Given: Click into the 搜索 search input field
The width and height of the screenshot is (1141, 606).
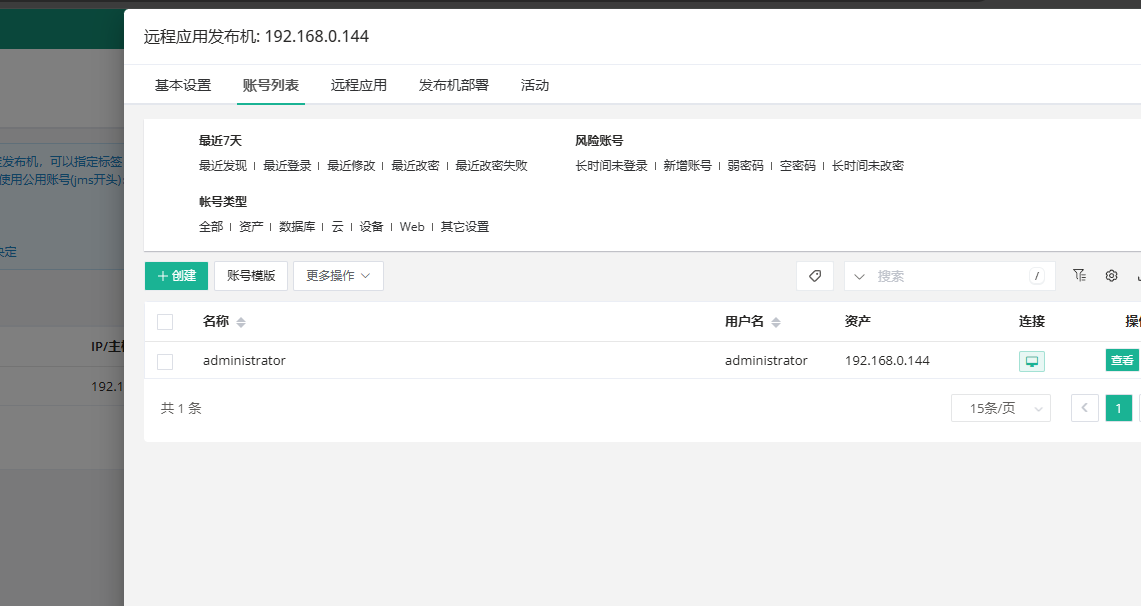Looking at the screenshot, I should point(950,276).
